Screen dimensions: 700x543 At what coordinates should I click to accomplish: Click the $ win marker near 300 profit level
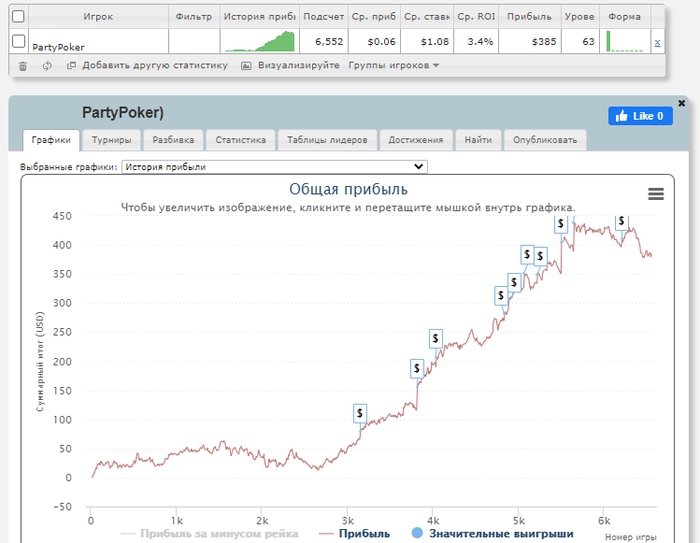point(501,296)
